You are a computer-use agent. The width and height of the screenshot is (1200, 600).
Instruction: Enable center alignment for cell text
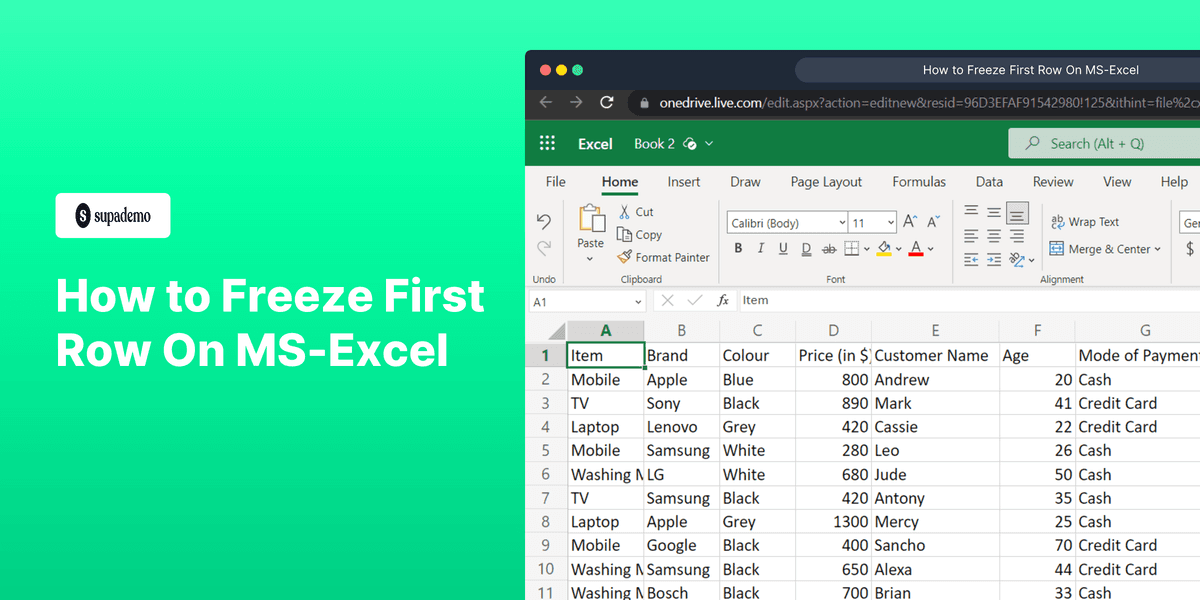pyautogui.click(x=993, y=235)
